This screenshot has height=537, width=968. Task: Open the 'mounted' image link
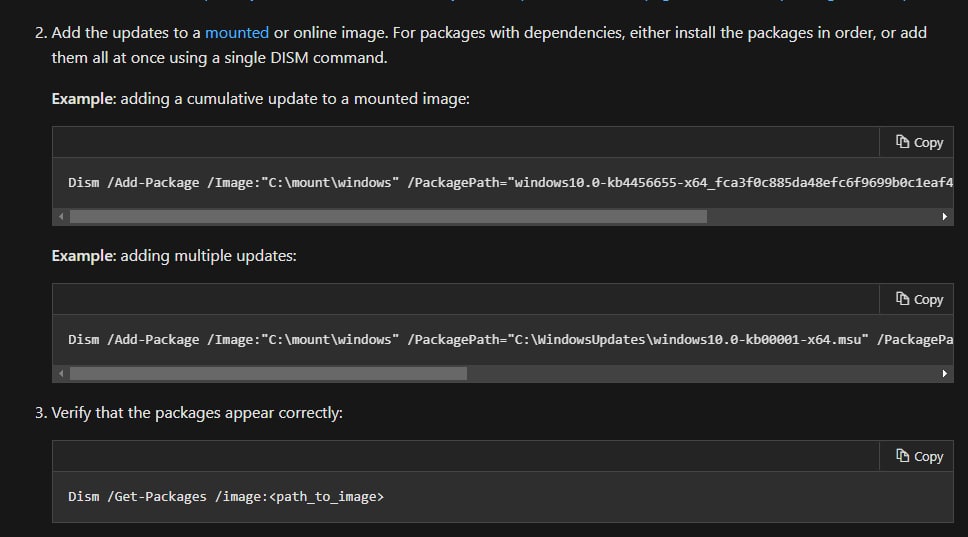237,33
